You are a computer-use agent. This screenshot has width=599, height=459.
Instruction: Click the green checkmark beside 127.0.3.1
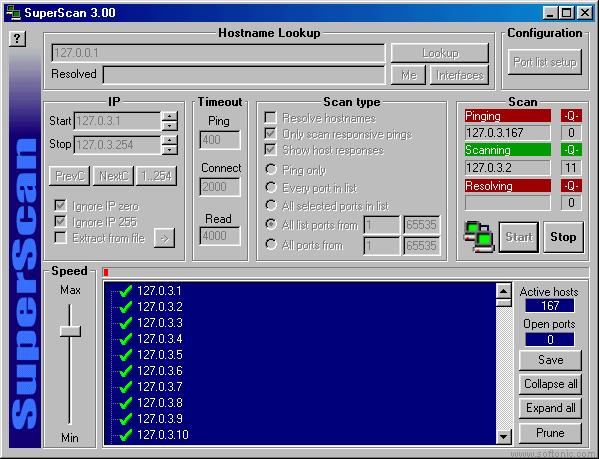(x=126, y=291)
